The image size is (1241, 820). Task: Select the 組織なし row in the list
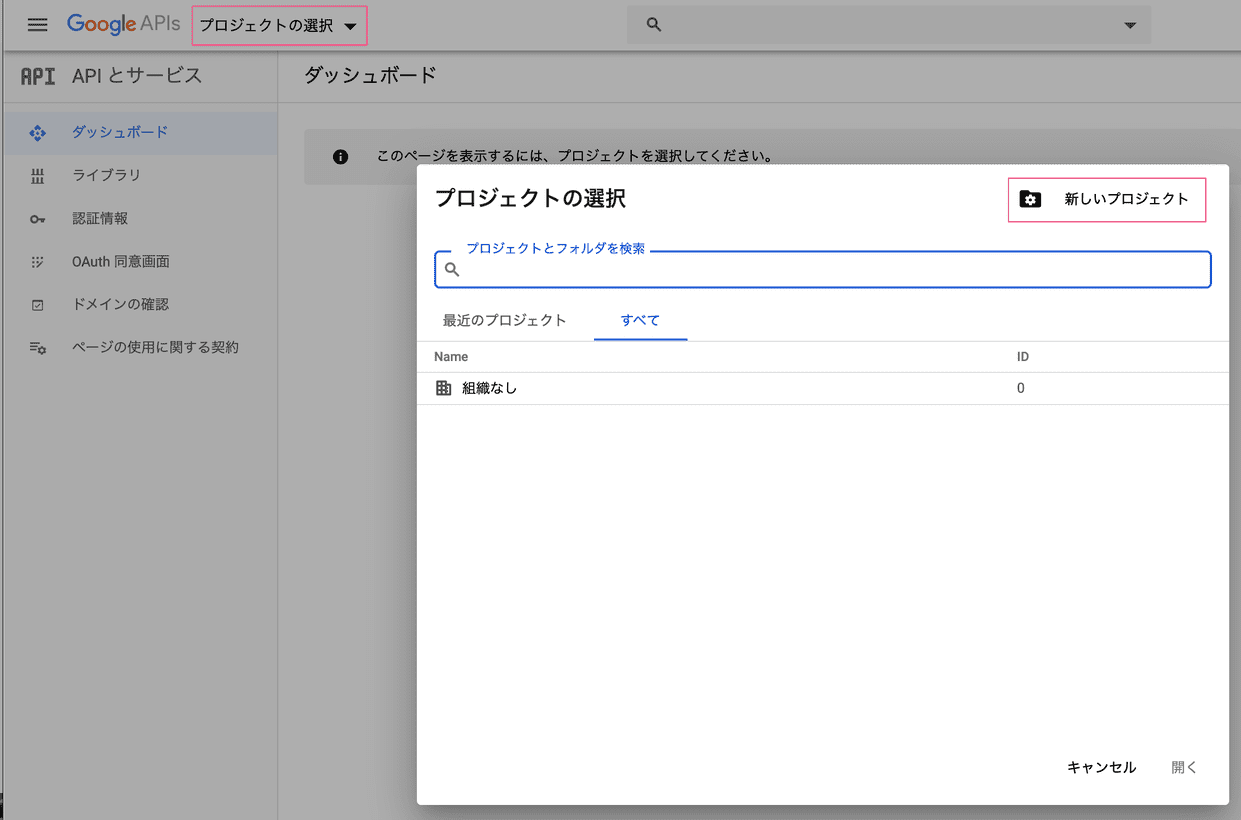(700, 388)
